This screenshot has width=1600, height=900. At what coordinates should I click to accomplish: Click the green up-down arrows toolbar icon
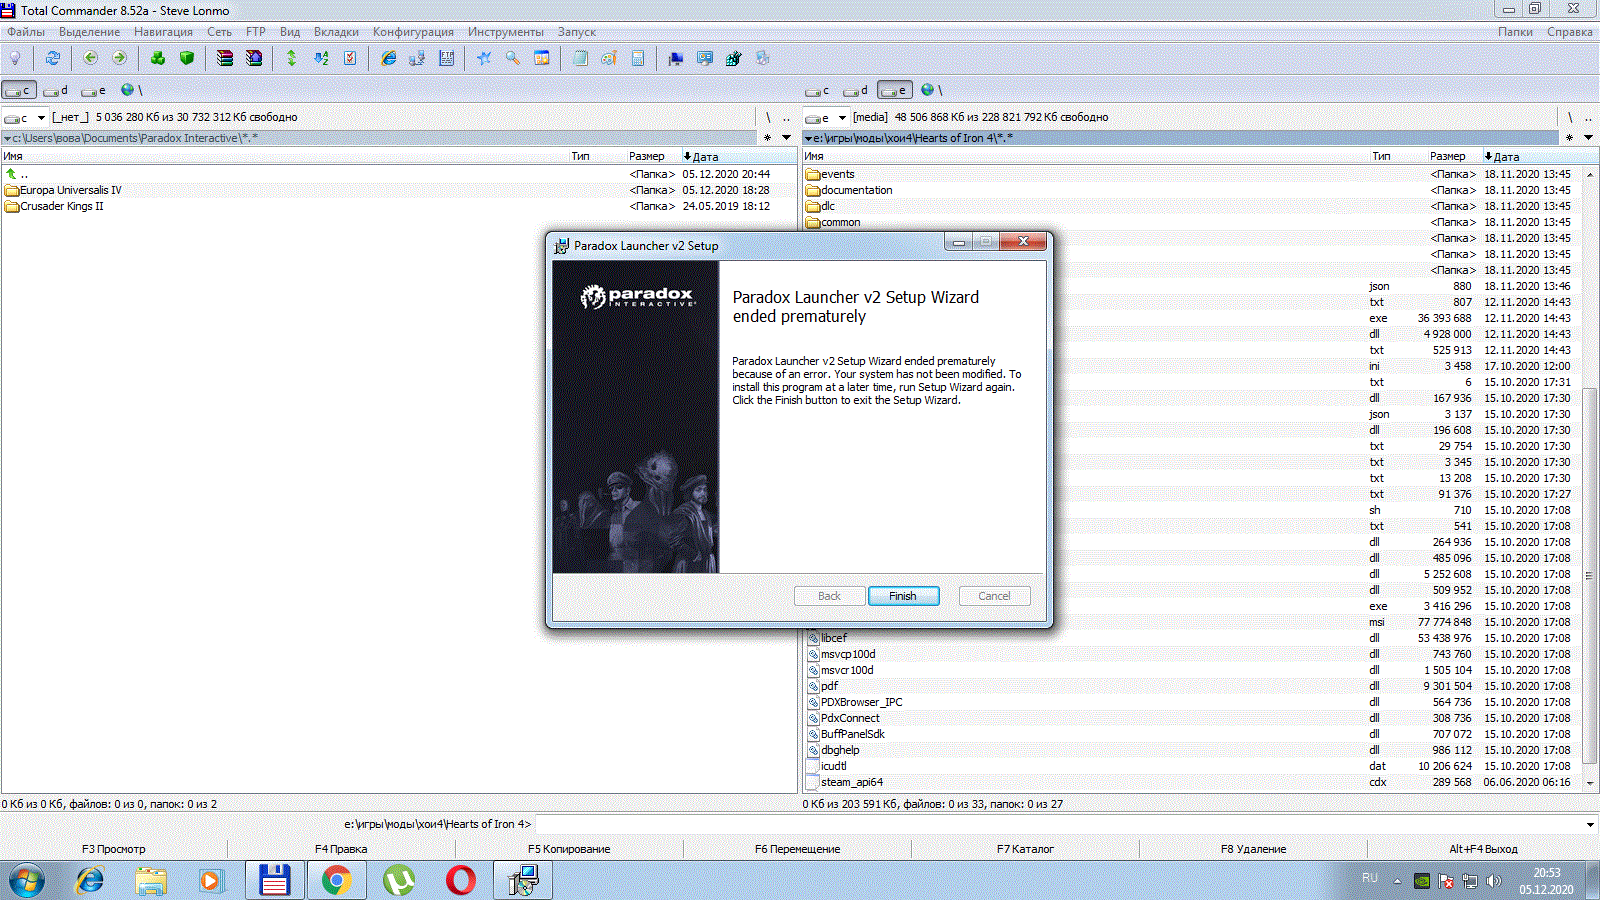tap(291, 58)
